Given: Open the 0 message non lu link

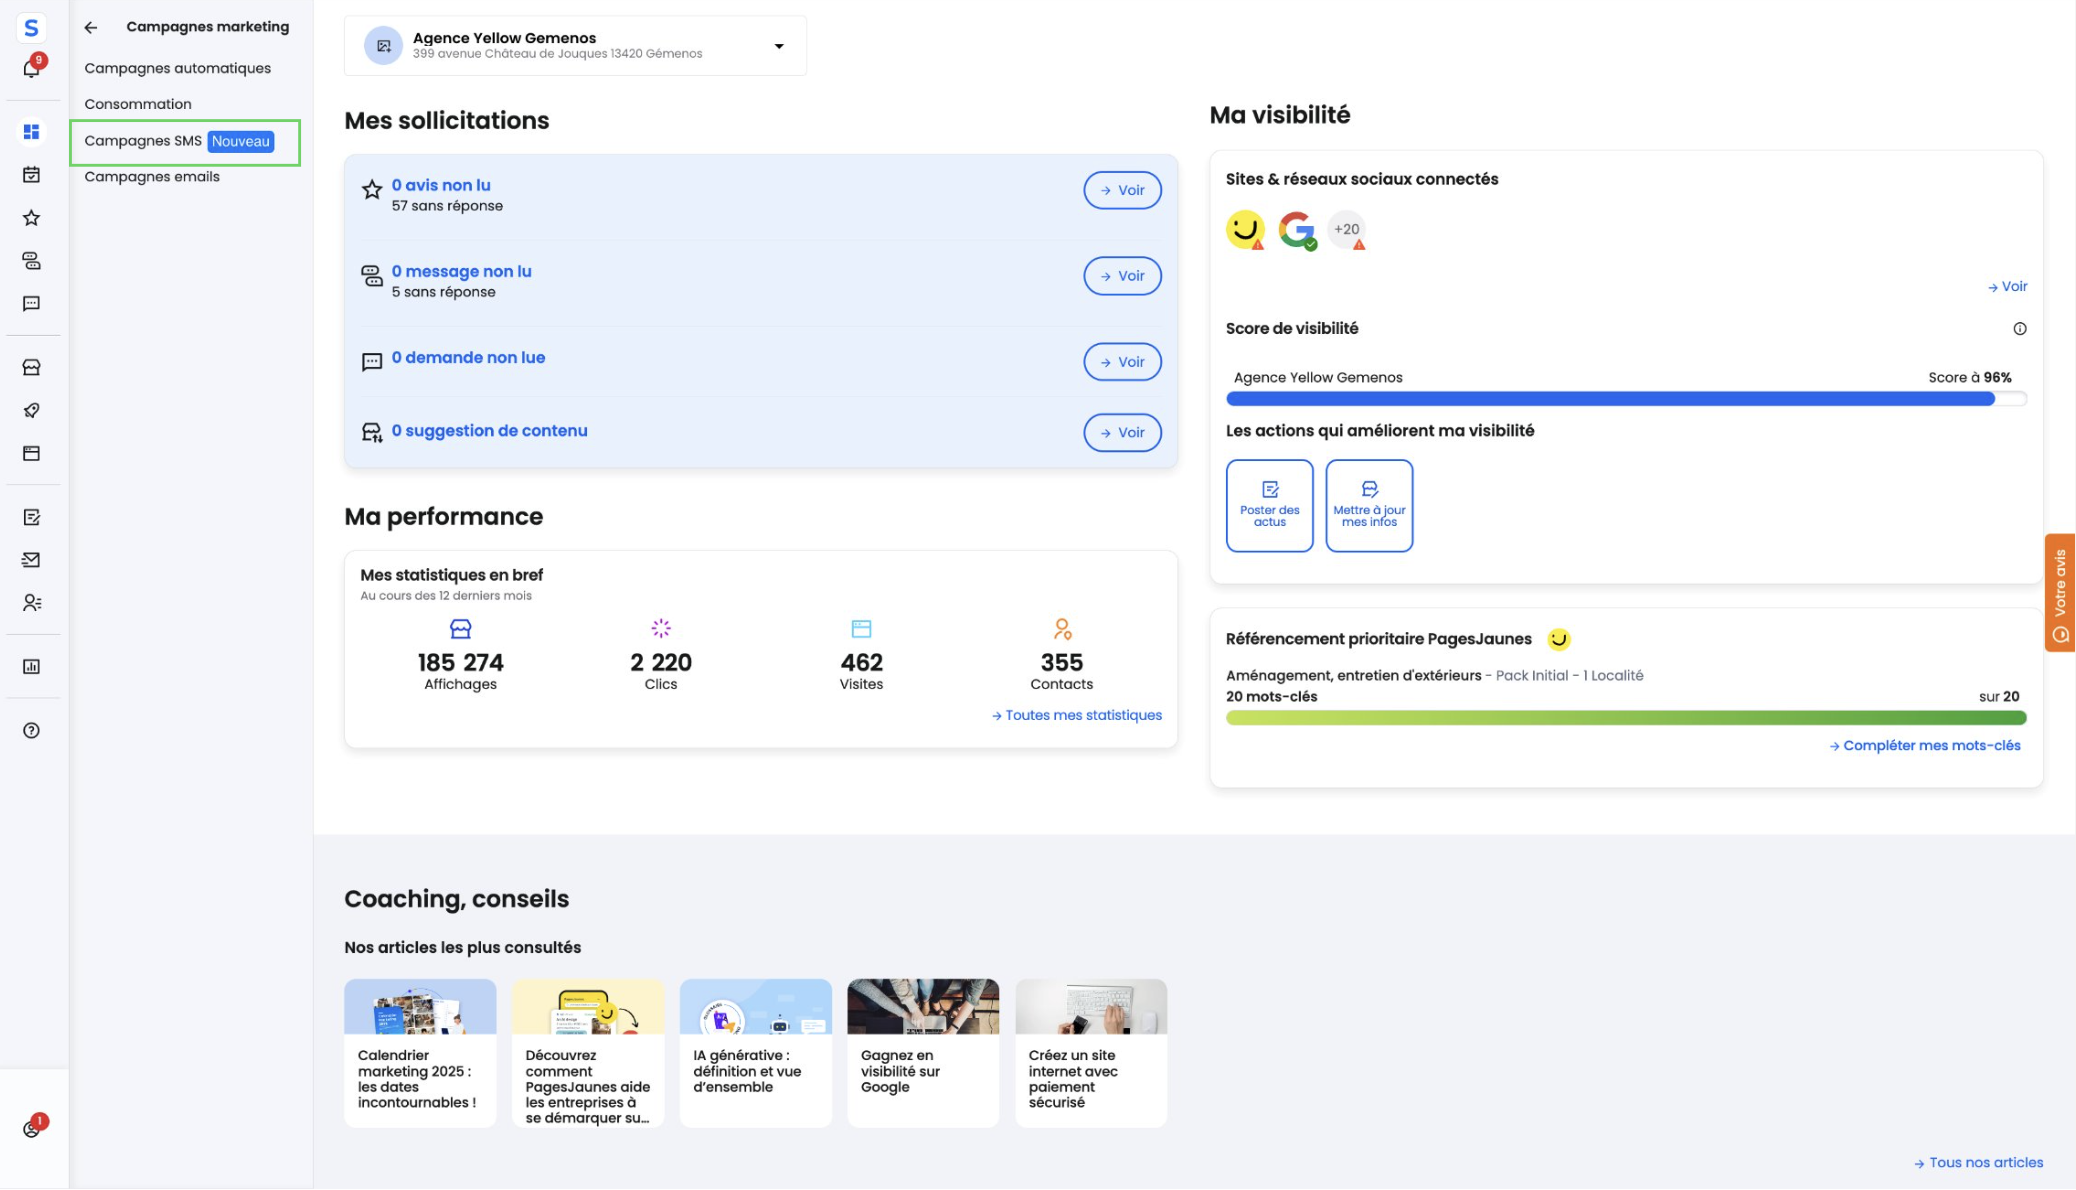Looking at the screenshot, I should (x=461, y=271).
